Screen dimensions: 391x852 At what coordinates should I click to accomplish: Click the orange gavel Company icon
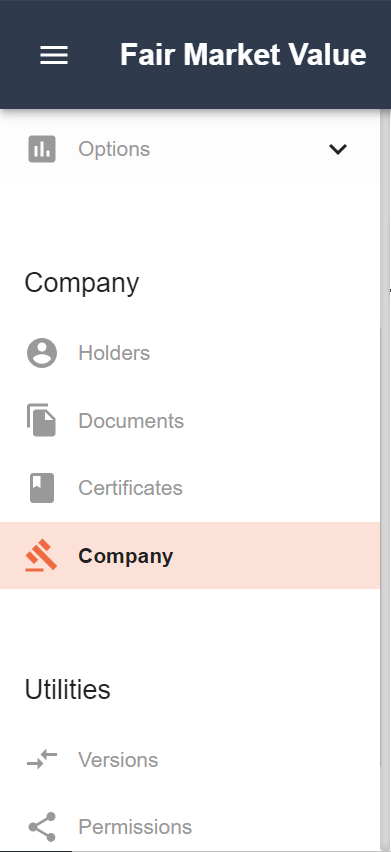pos(41,555)
